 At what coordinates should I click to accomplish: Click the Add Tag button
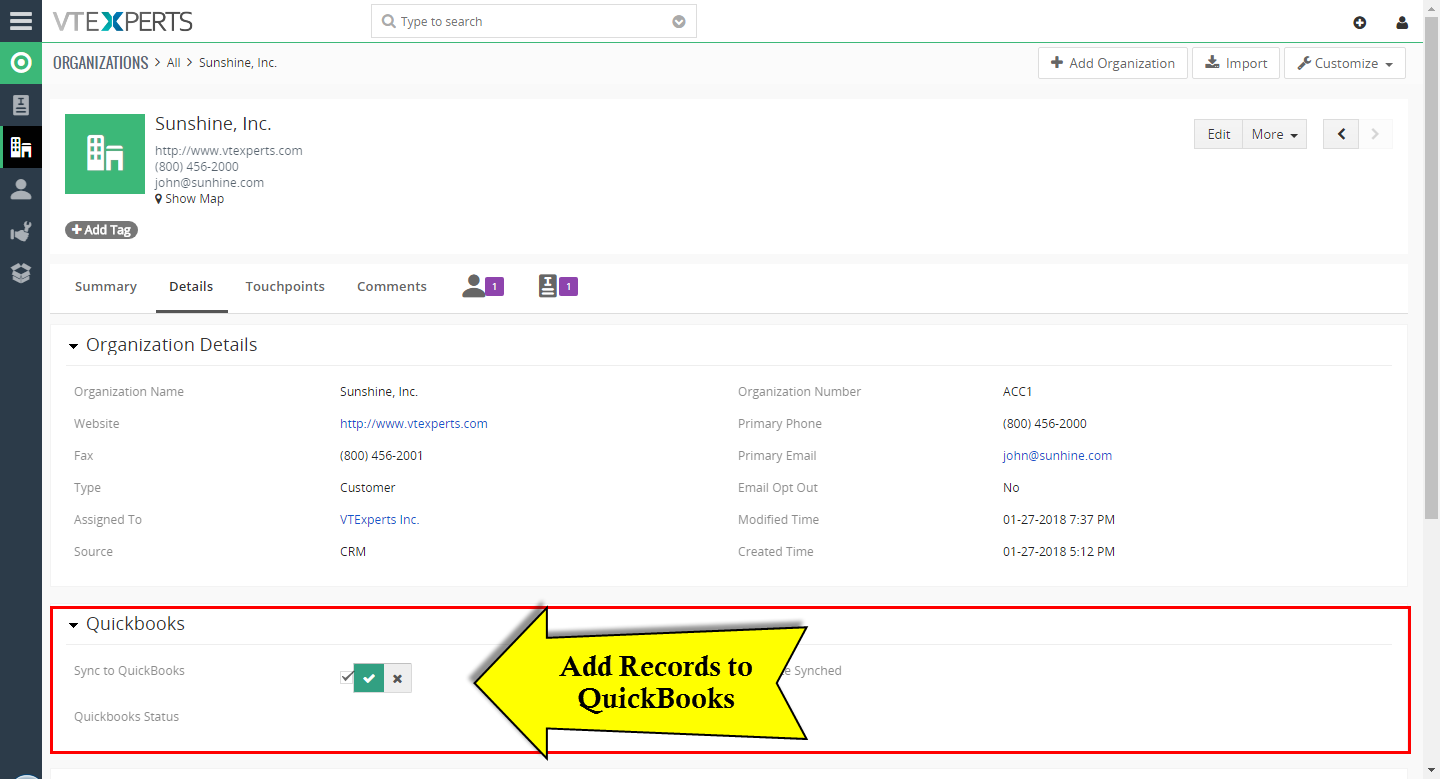(x=101, y=230)
